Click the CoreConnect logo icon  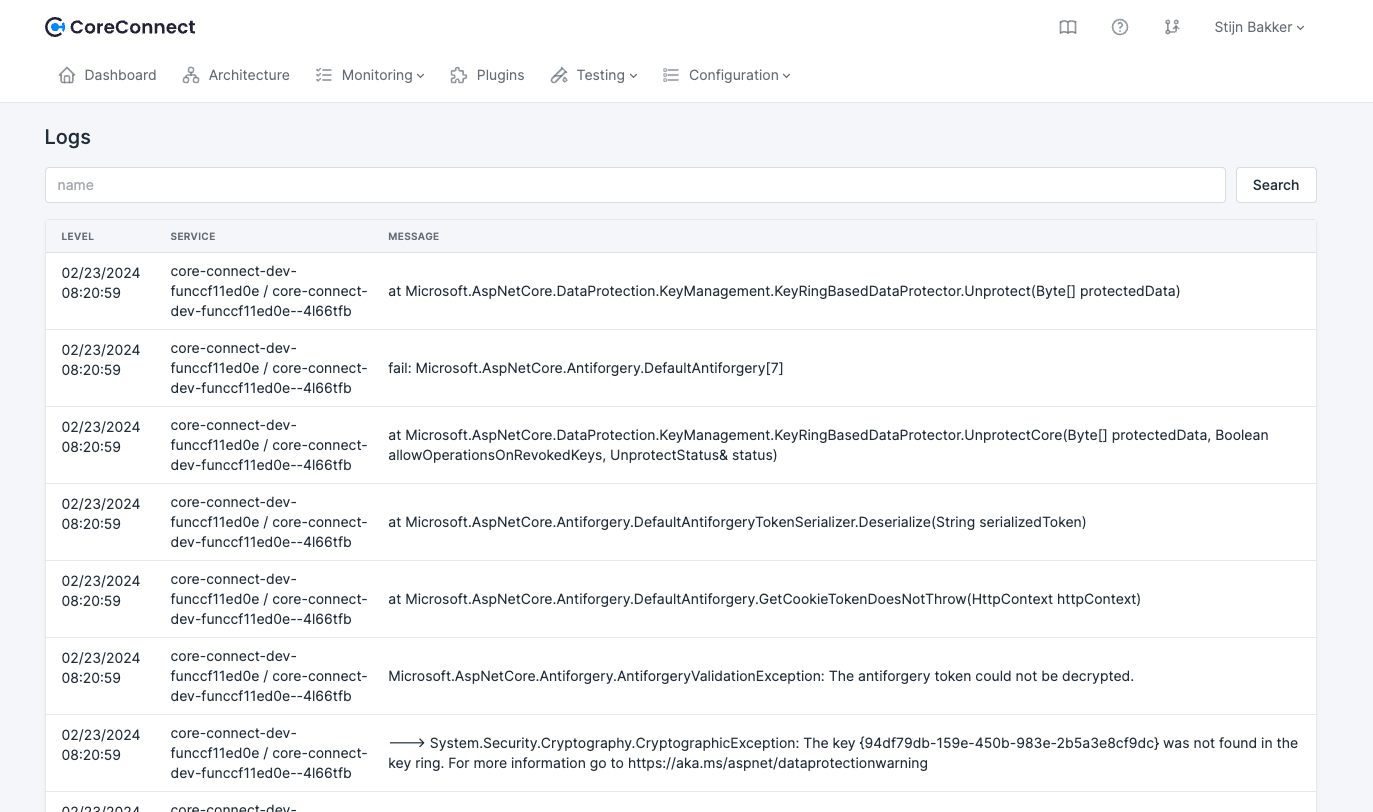coord(55,27)
